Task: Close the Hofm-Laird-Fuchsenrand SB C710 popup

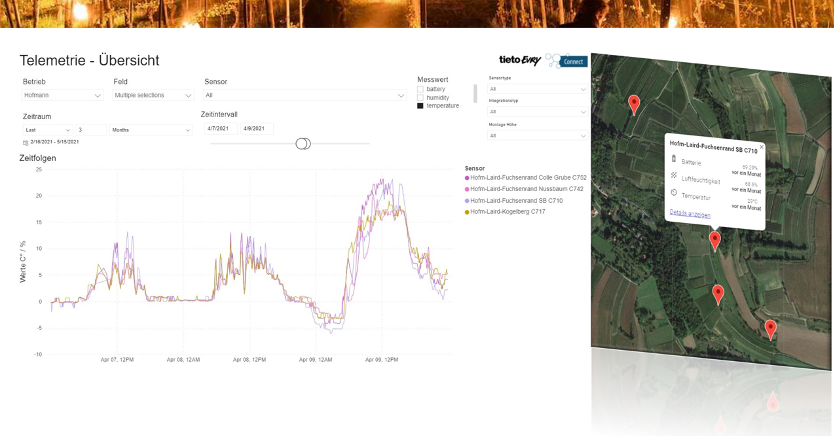Action: (x=761, y=147)
